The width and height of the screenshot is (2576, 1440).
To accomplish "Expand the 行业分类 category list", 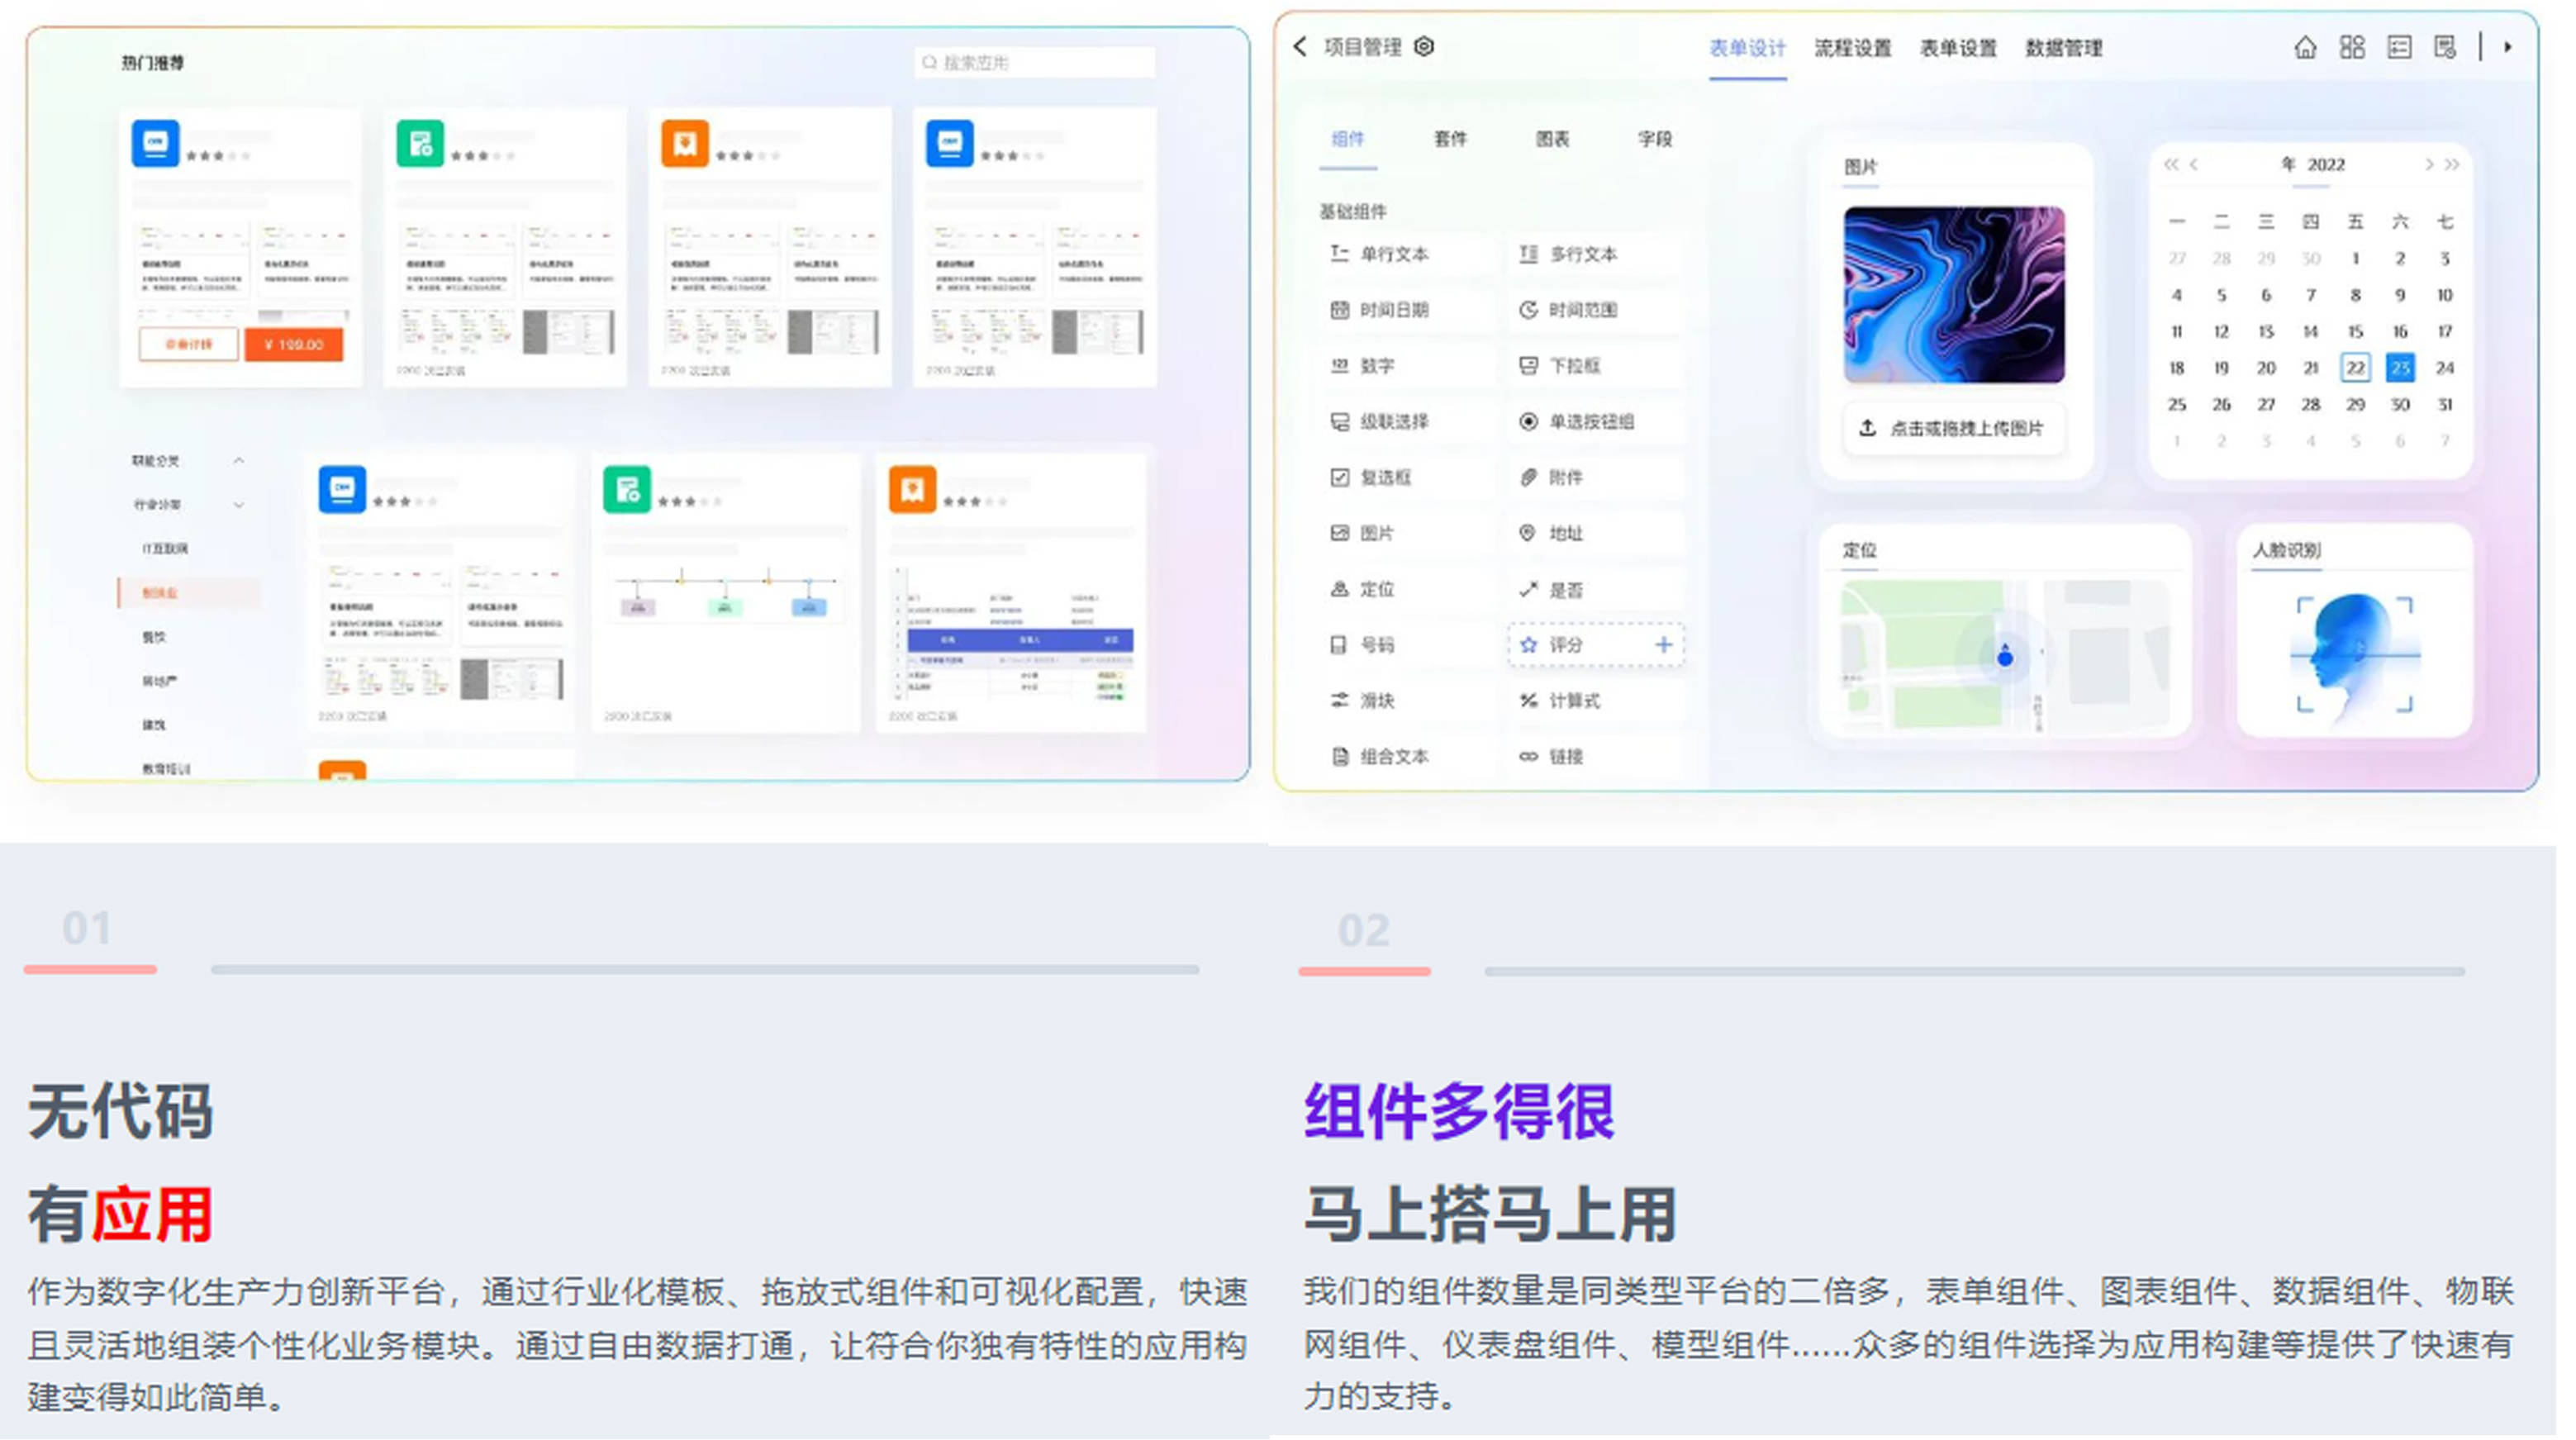I will pyautogui.click(x=239, y=505).
